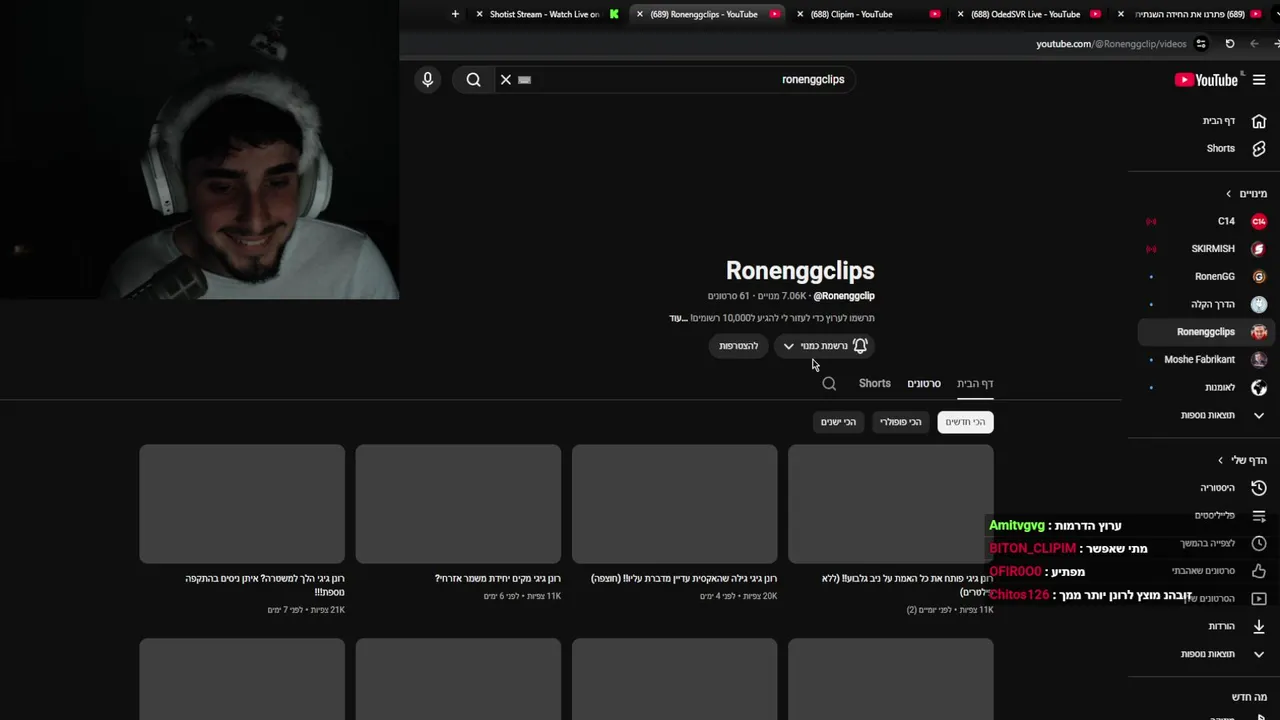This screenshot has width=1280, height=720.
Task: Start voice search with the microphone icon
Action: point(427,79)
